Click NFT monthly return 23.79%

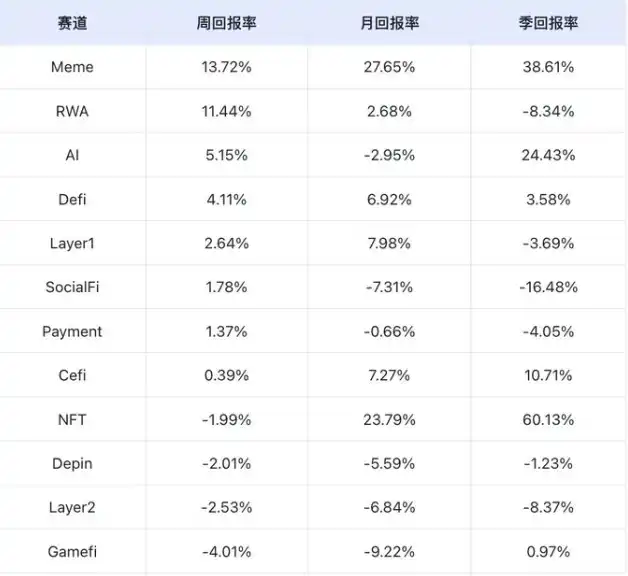tap(389, 419)
